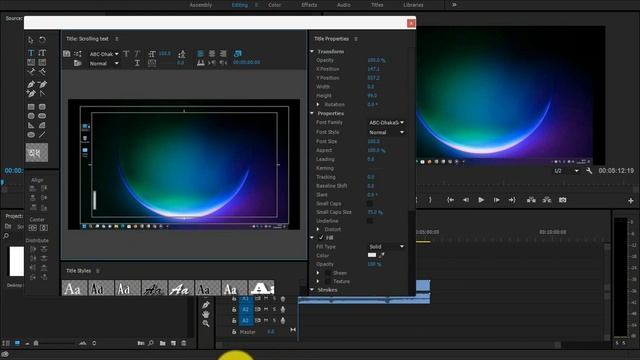The image size is (640, 360).
Task: Open the Program Monitor button editor plus
Action: [631, 201]
